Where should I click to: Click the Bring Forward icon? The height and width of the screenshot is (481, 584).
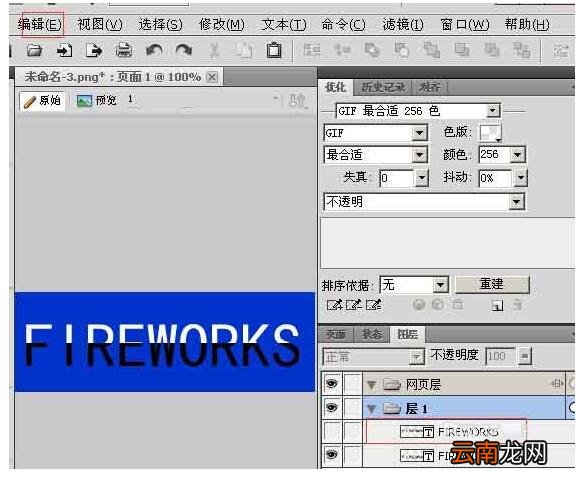pos(462,50)
